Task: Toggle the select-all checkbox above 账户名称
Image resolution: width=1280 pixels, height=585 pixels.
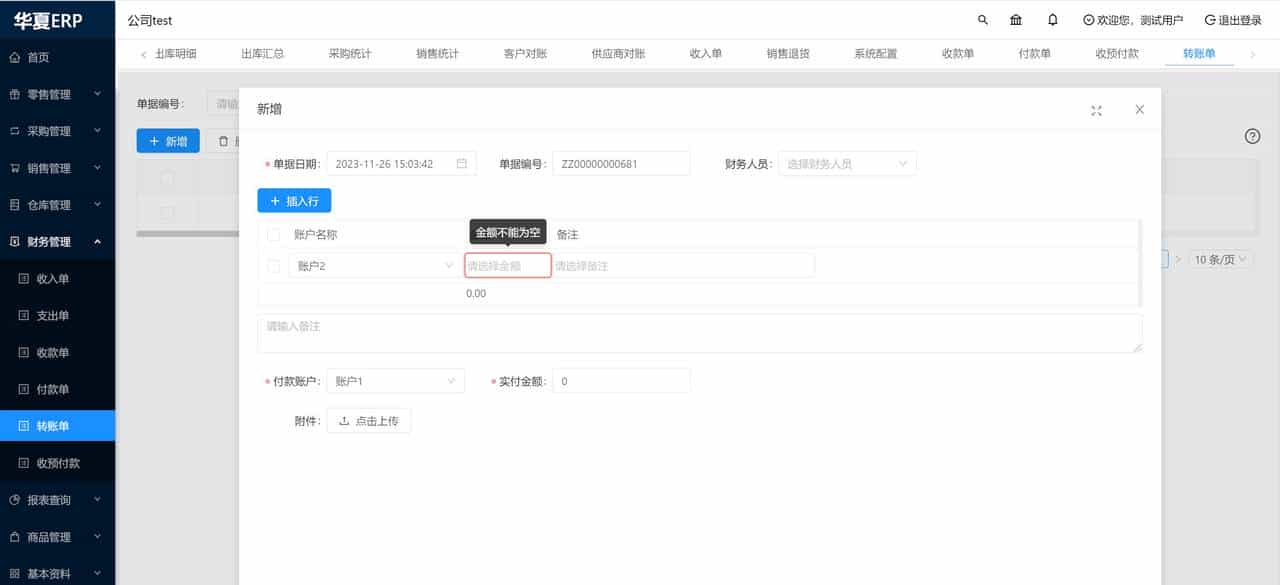Action: [273, 233]
